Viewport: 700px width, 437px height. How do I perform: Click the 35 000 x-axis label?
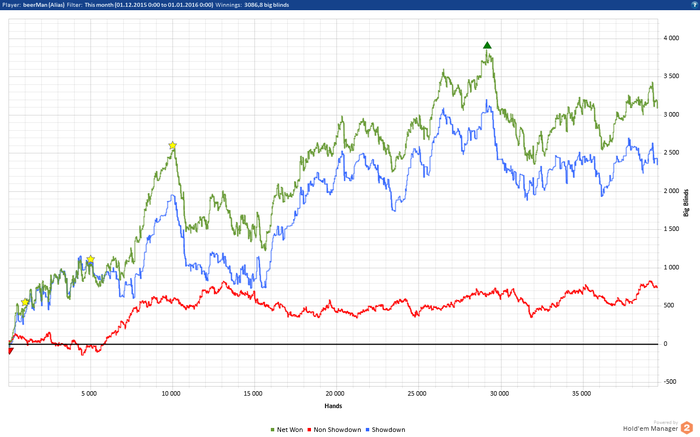click(x=581, y=394)
